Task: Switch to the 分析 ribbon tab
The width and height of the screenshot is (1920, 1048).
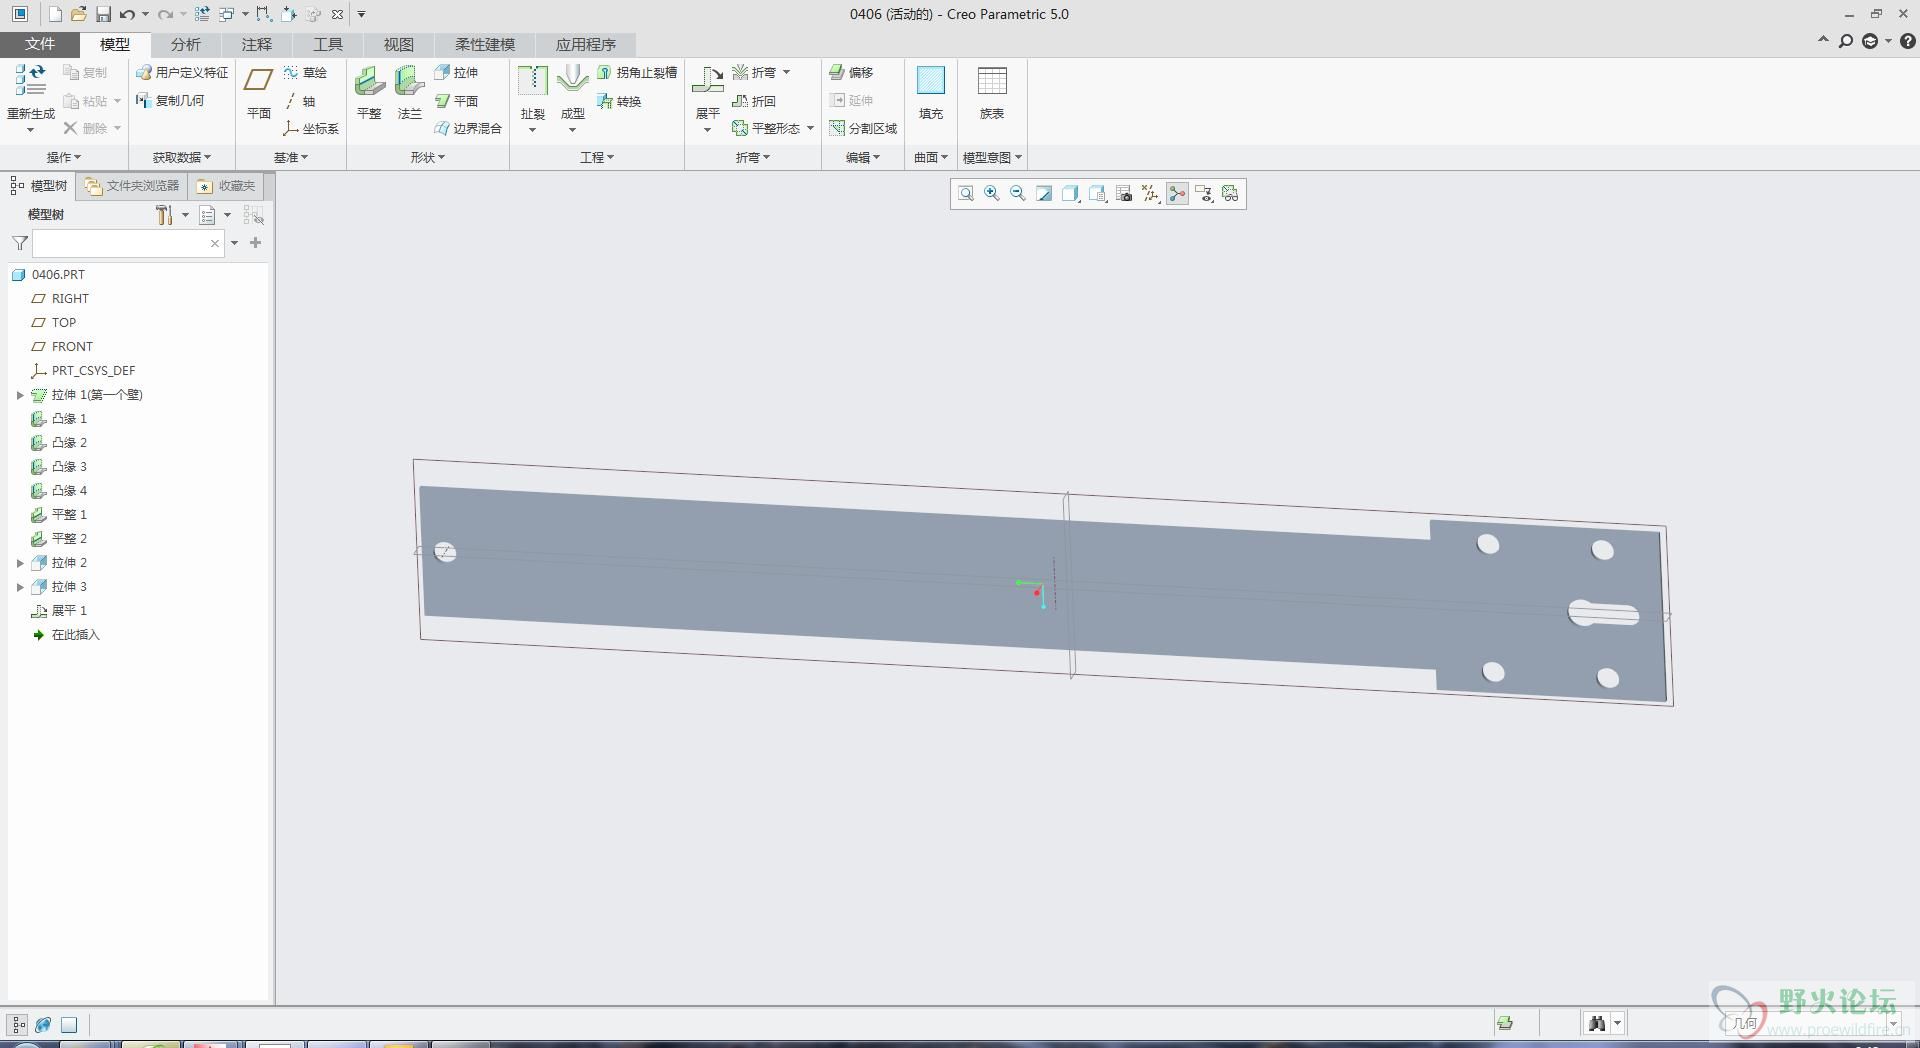Action: point(185,44)
